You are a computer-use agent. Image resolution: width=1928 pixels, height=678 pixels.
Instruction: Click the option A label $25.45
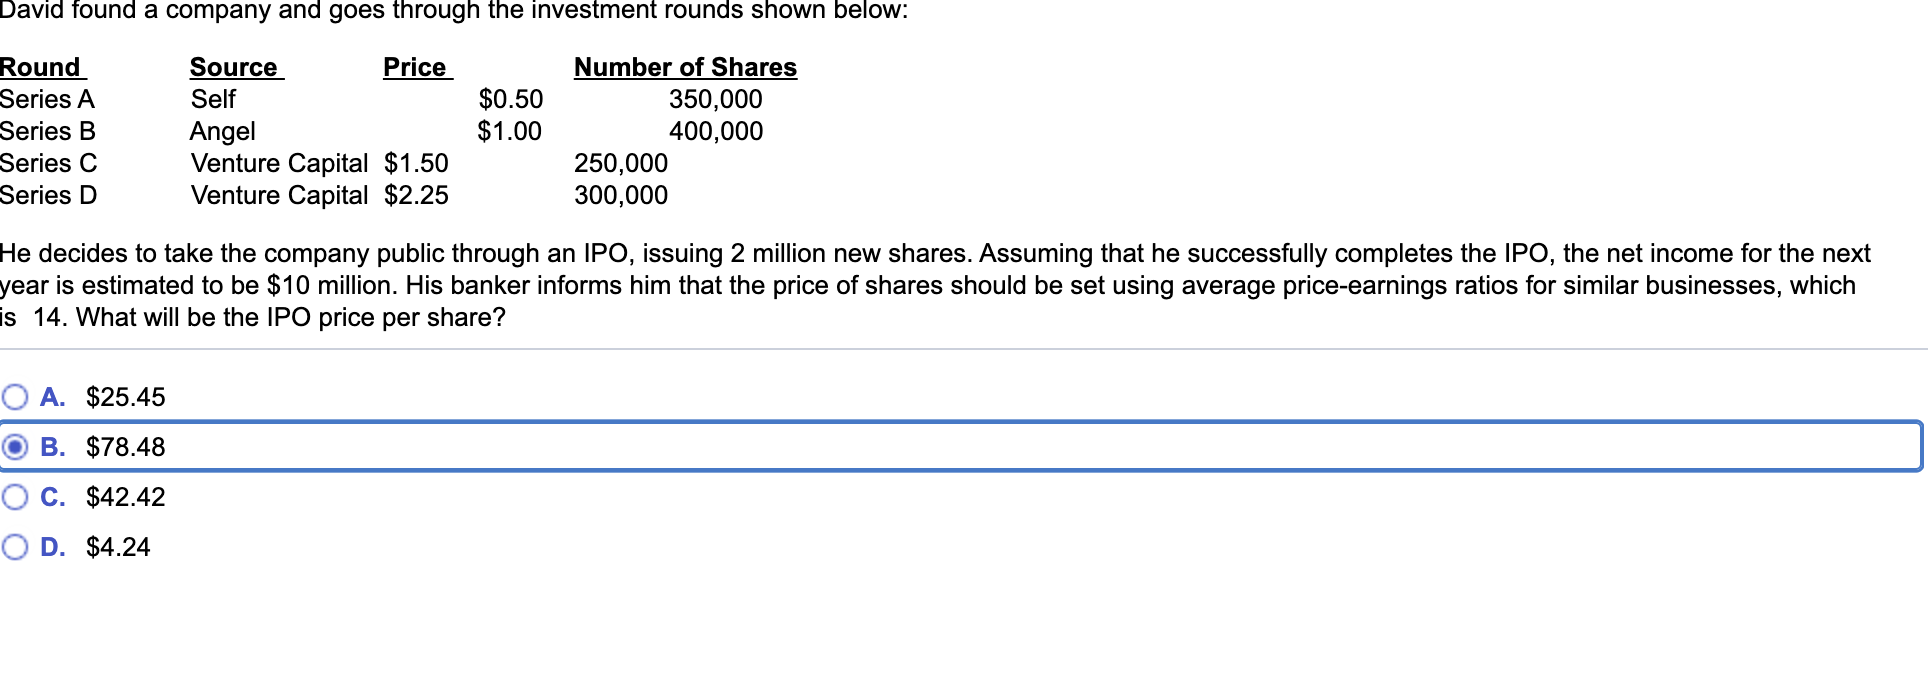124,397
